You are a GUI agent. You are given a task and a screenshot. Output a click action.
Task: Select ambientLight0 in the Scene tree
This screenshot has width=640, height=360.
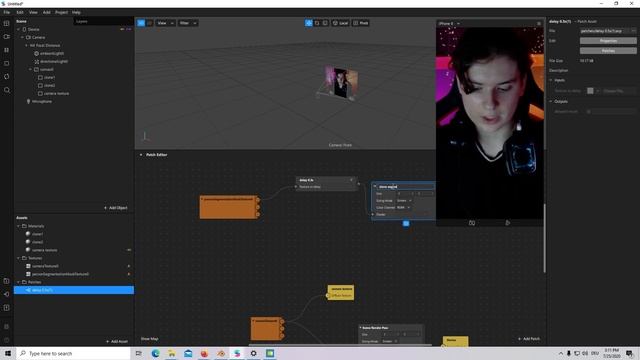click(x=52, y=53)
